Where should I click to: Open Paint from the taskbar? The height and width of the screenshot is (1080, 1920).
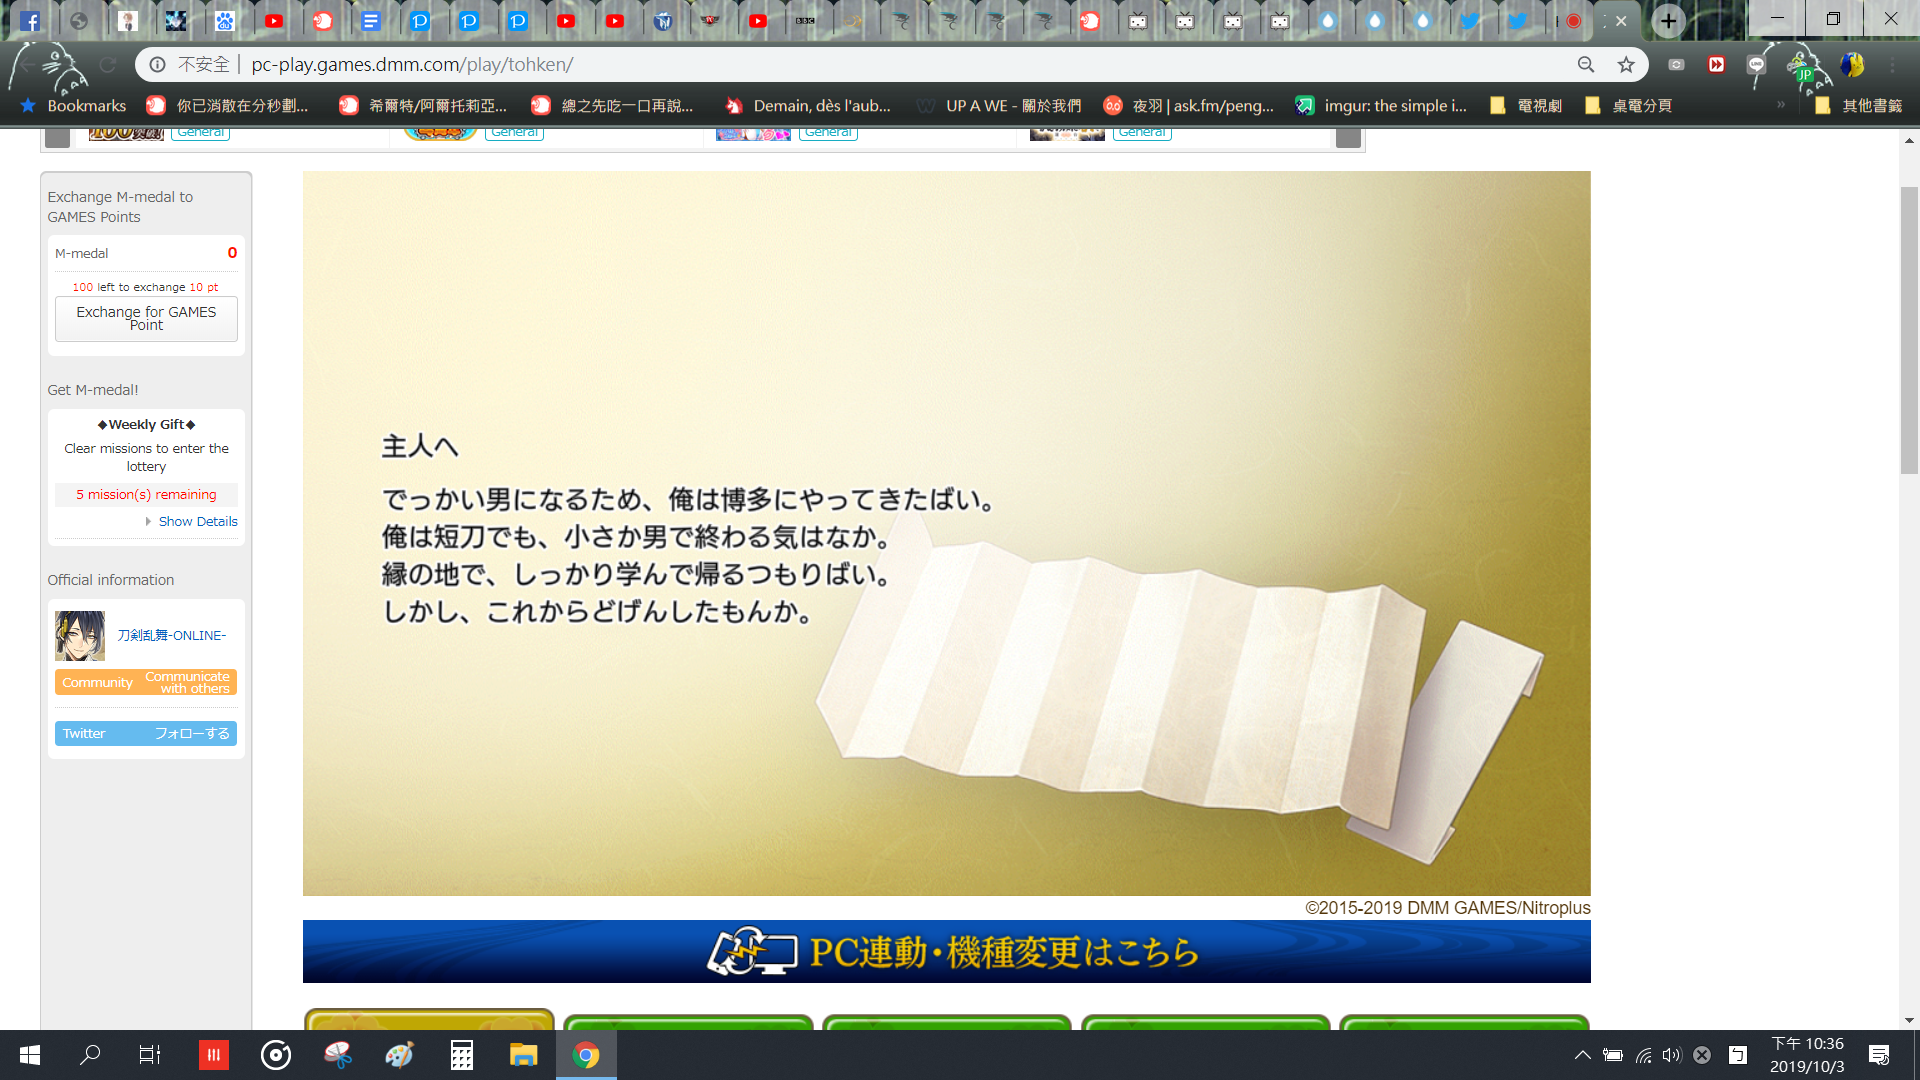pos(399,1055)
